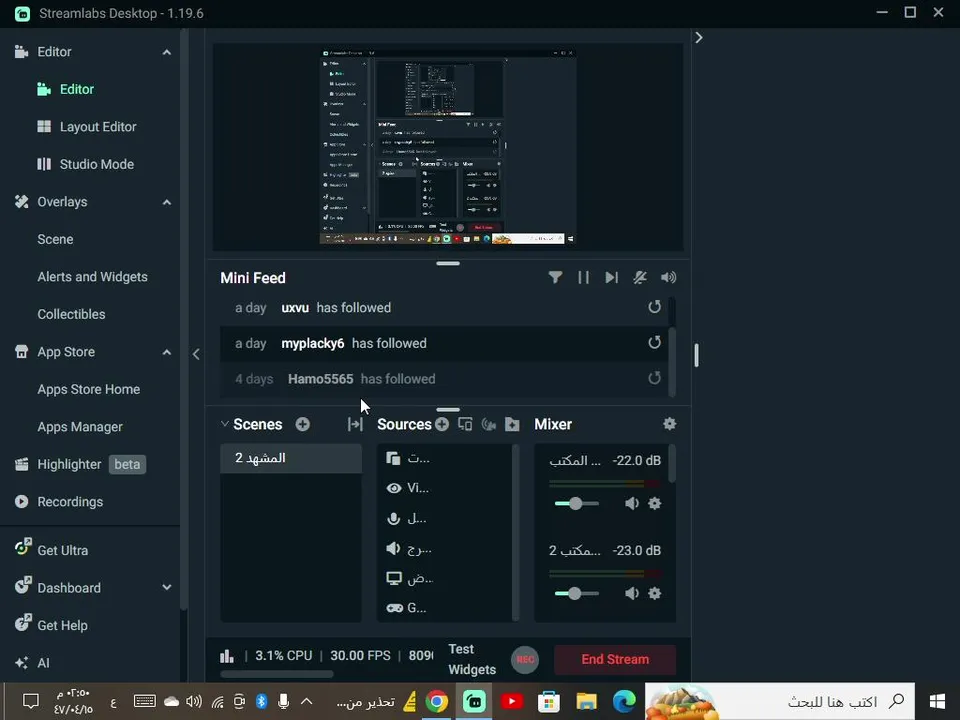Image resolution: width=960 pixels, height=720 pixels.
Task: Click the Sources overlapping-windows icon
Action: 465,424
